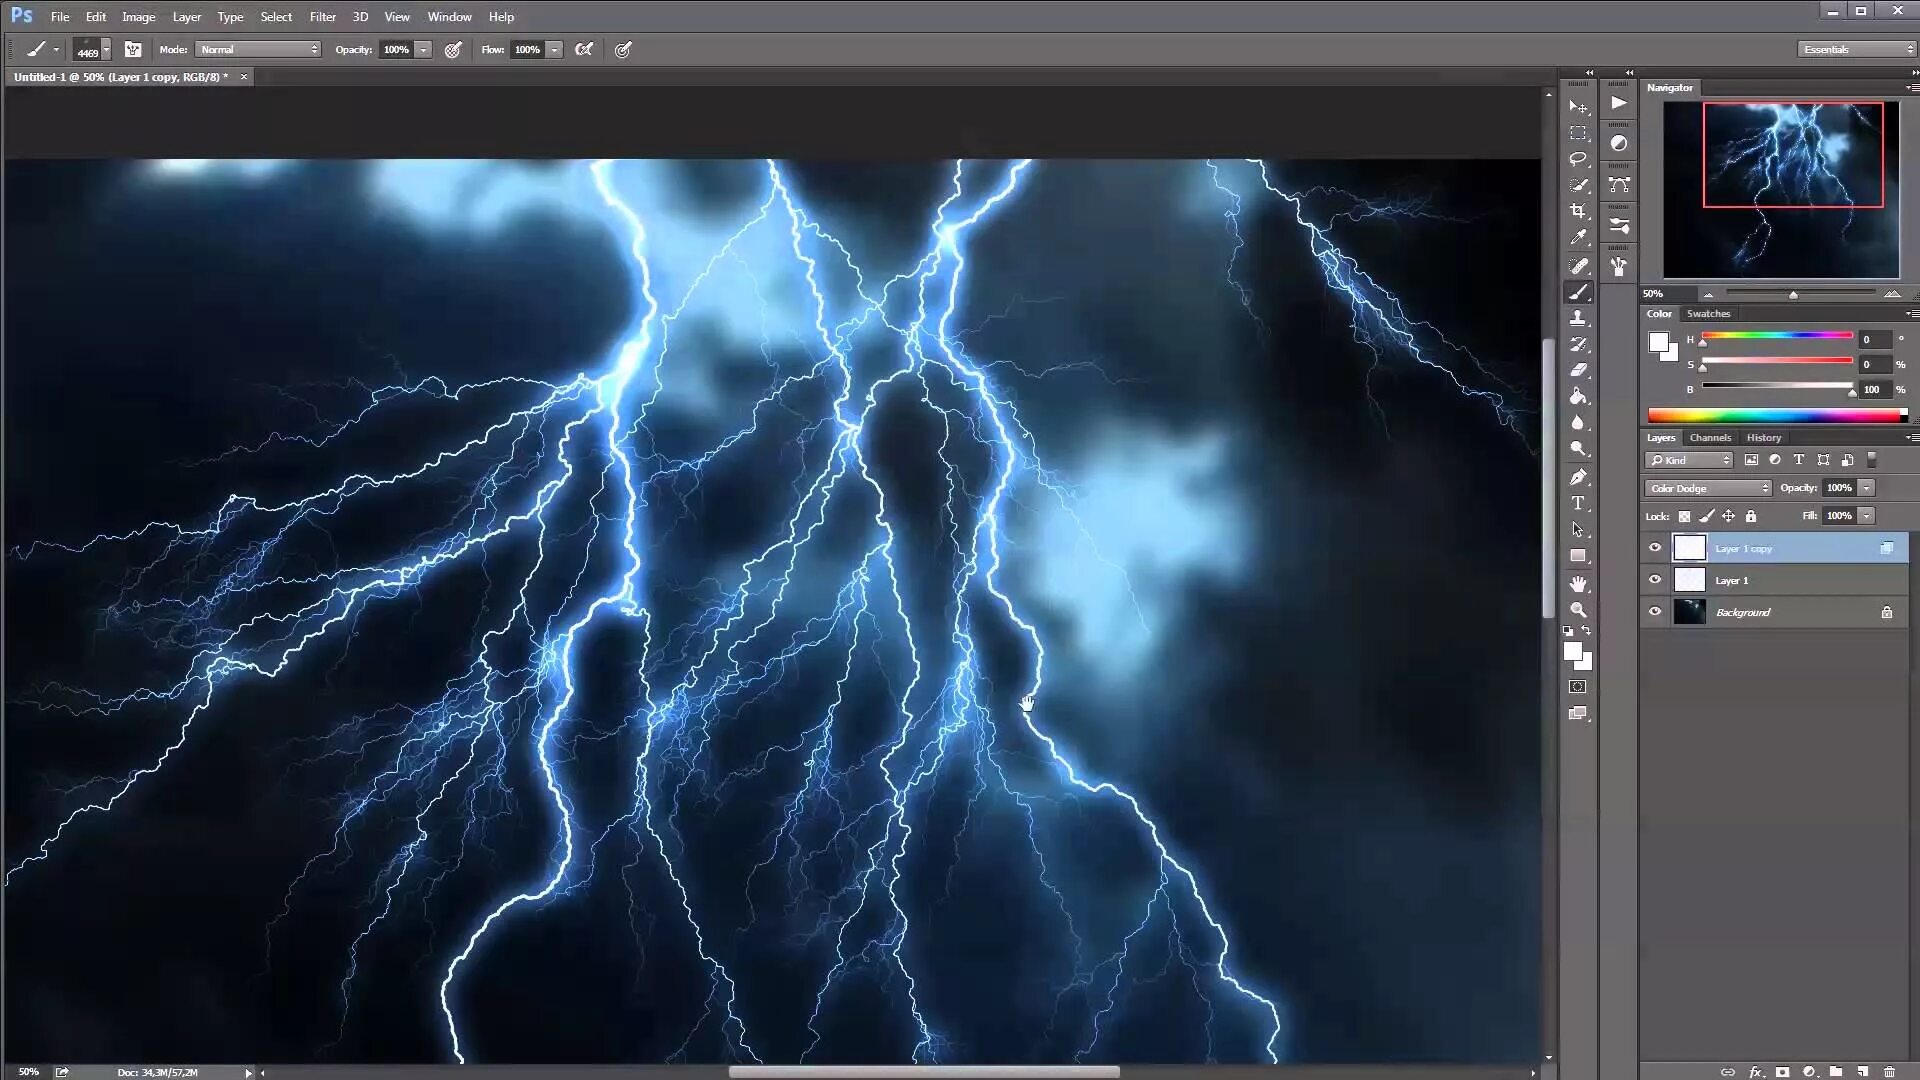
Task: Open the Essentials workspace switcher
Action: coord(1852,48)
